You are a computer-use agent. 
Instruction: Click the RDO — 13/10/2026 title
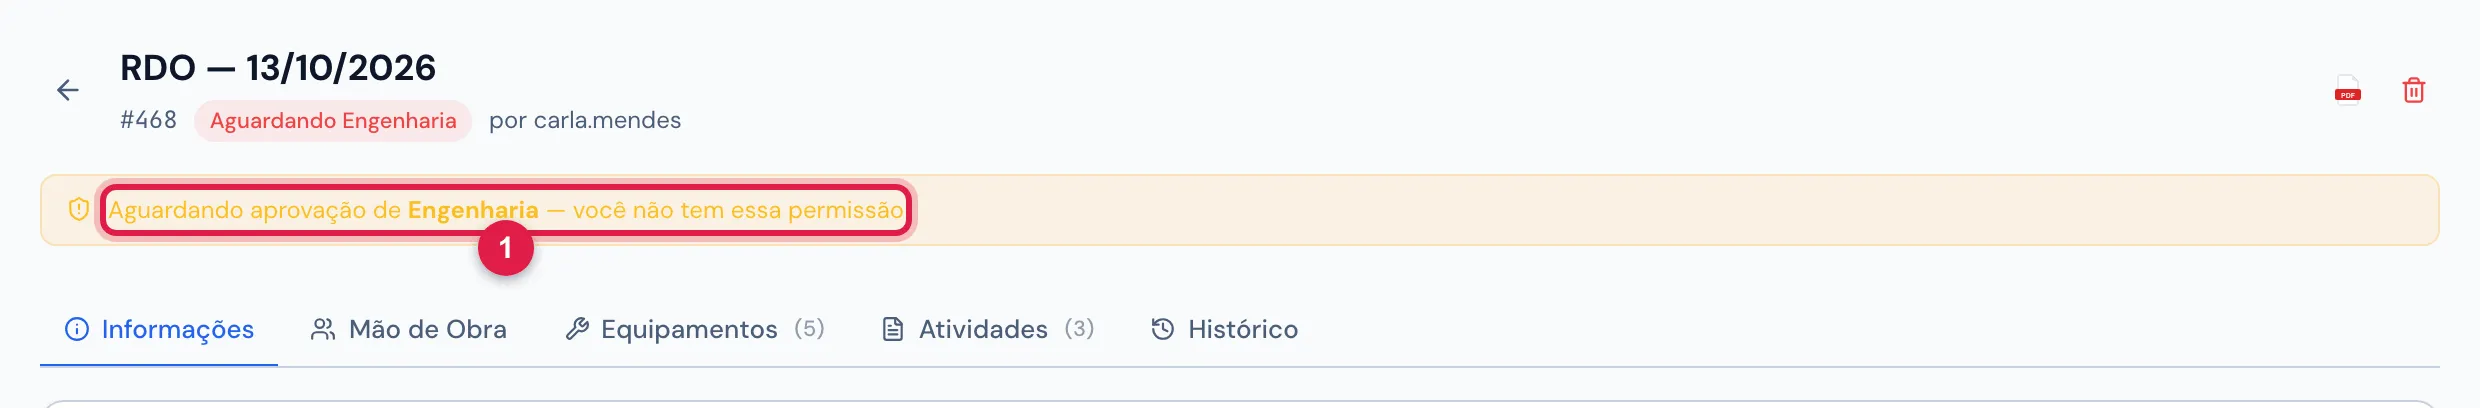(278, 68)
